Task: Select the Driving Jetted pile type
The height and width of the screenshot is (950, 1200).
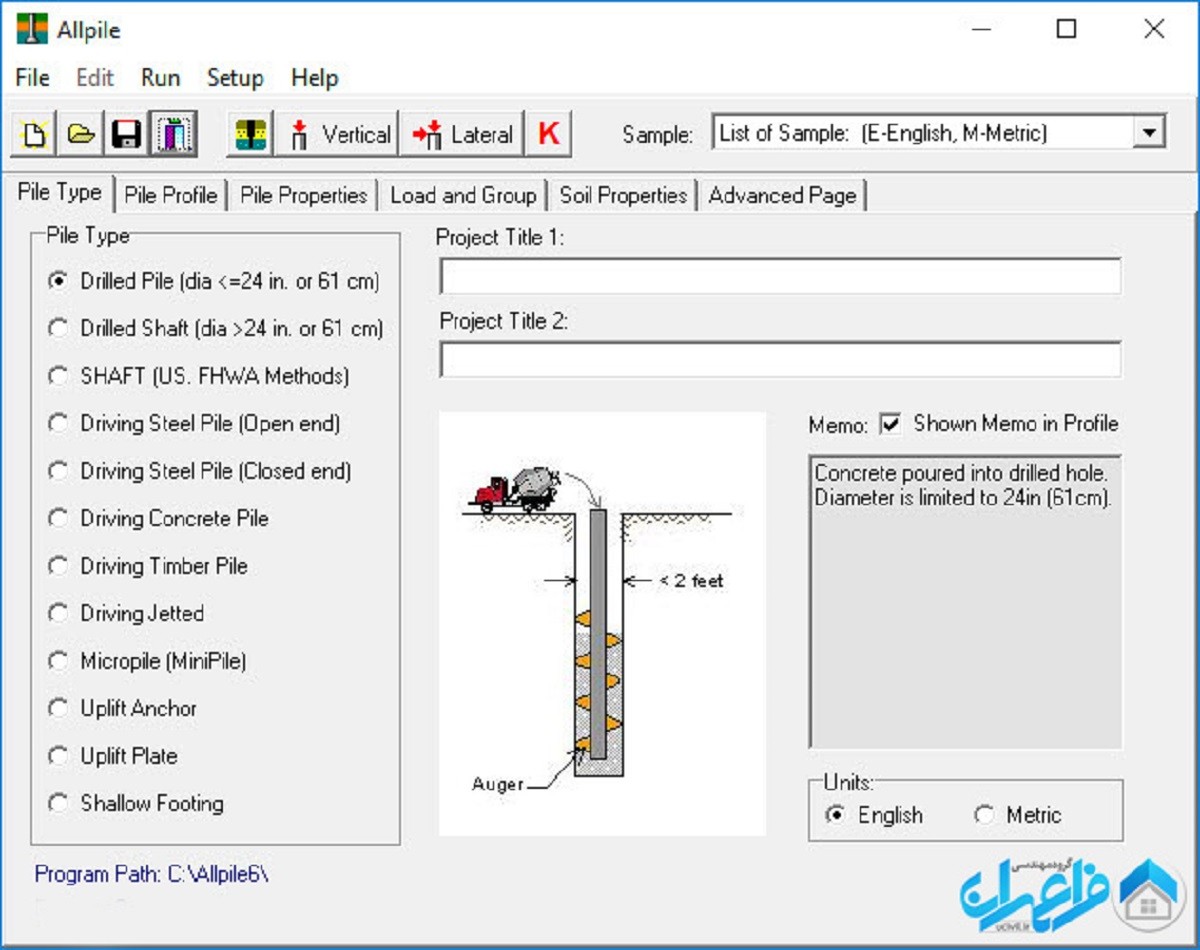Action: click(127, 613)
